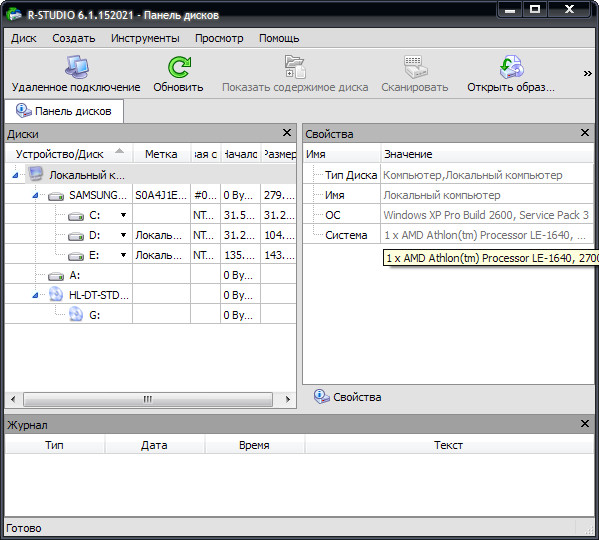Viewport: 599px width, 540px height.
Task: Click the Текст column header in journal
Action: (449, 445)
